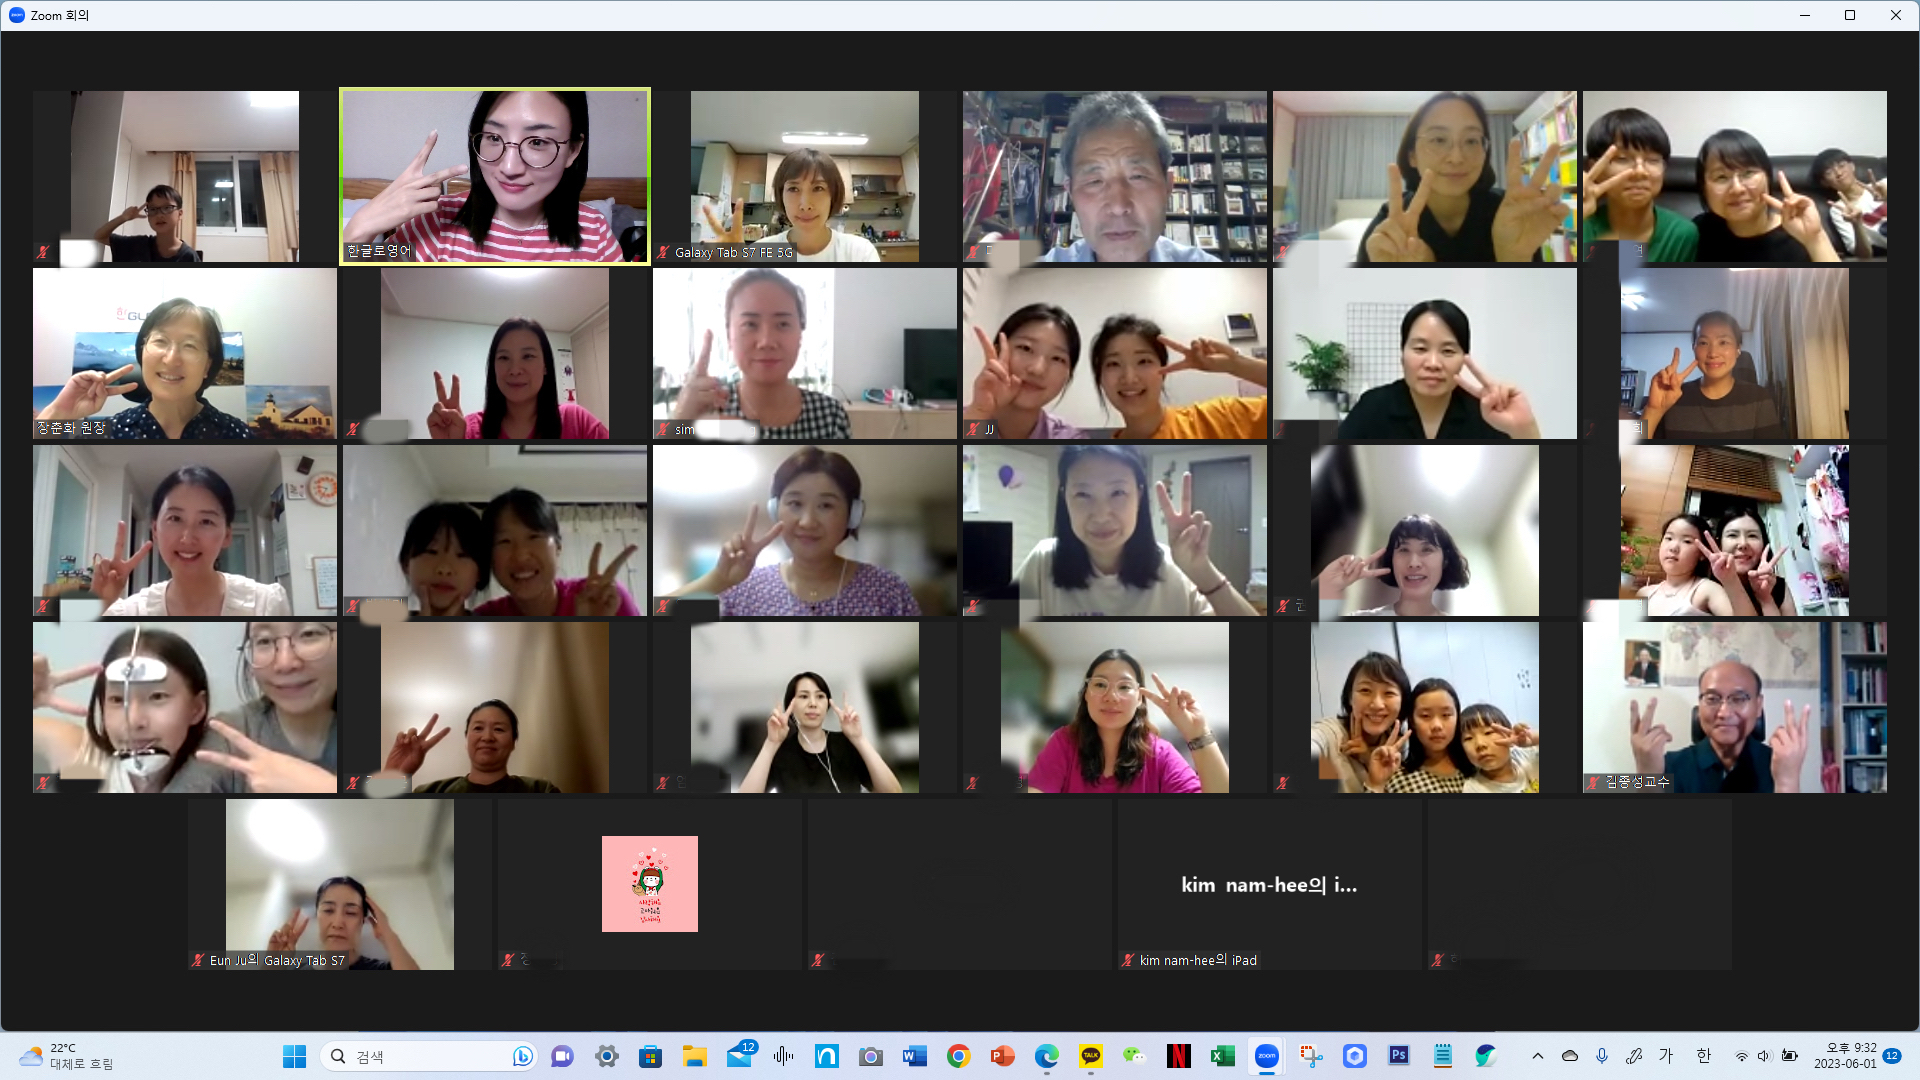Open Excel from the taskbar
Image resolution: width=1920 pixels, height=1080 pixels.
pos(1222,1056)
